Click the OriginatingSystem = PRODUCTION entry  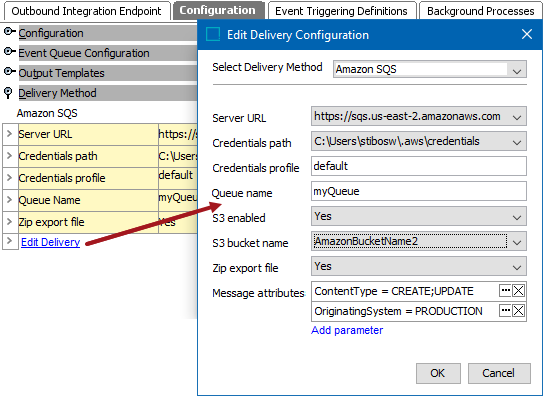point(398,311)
